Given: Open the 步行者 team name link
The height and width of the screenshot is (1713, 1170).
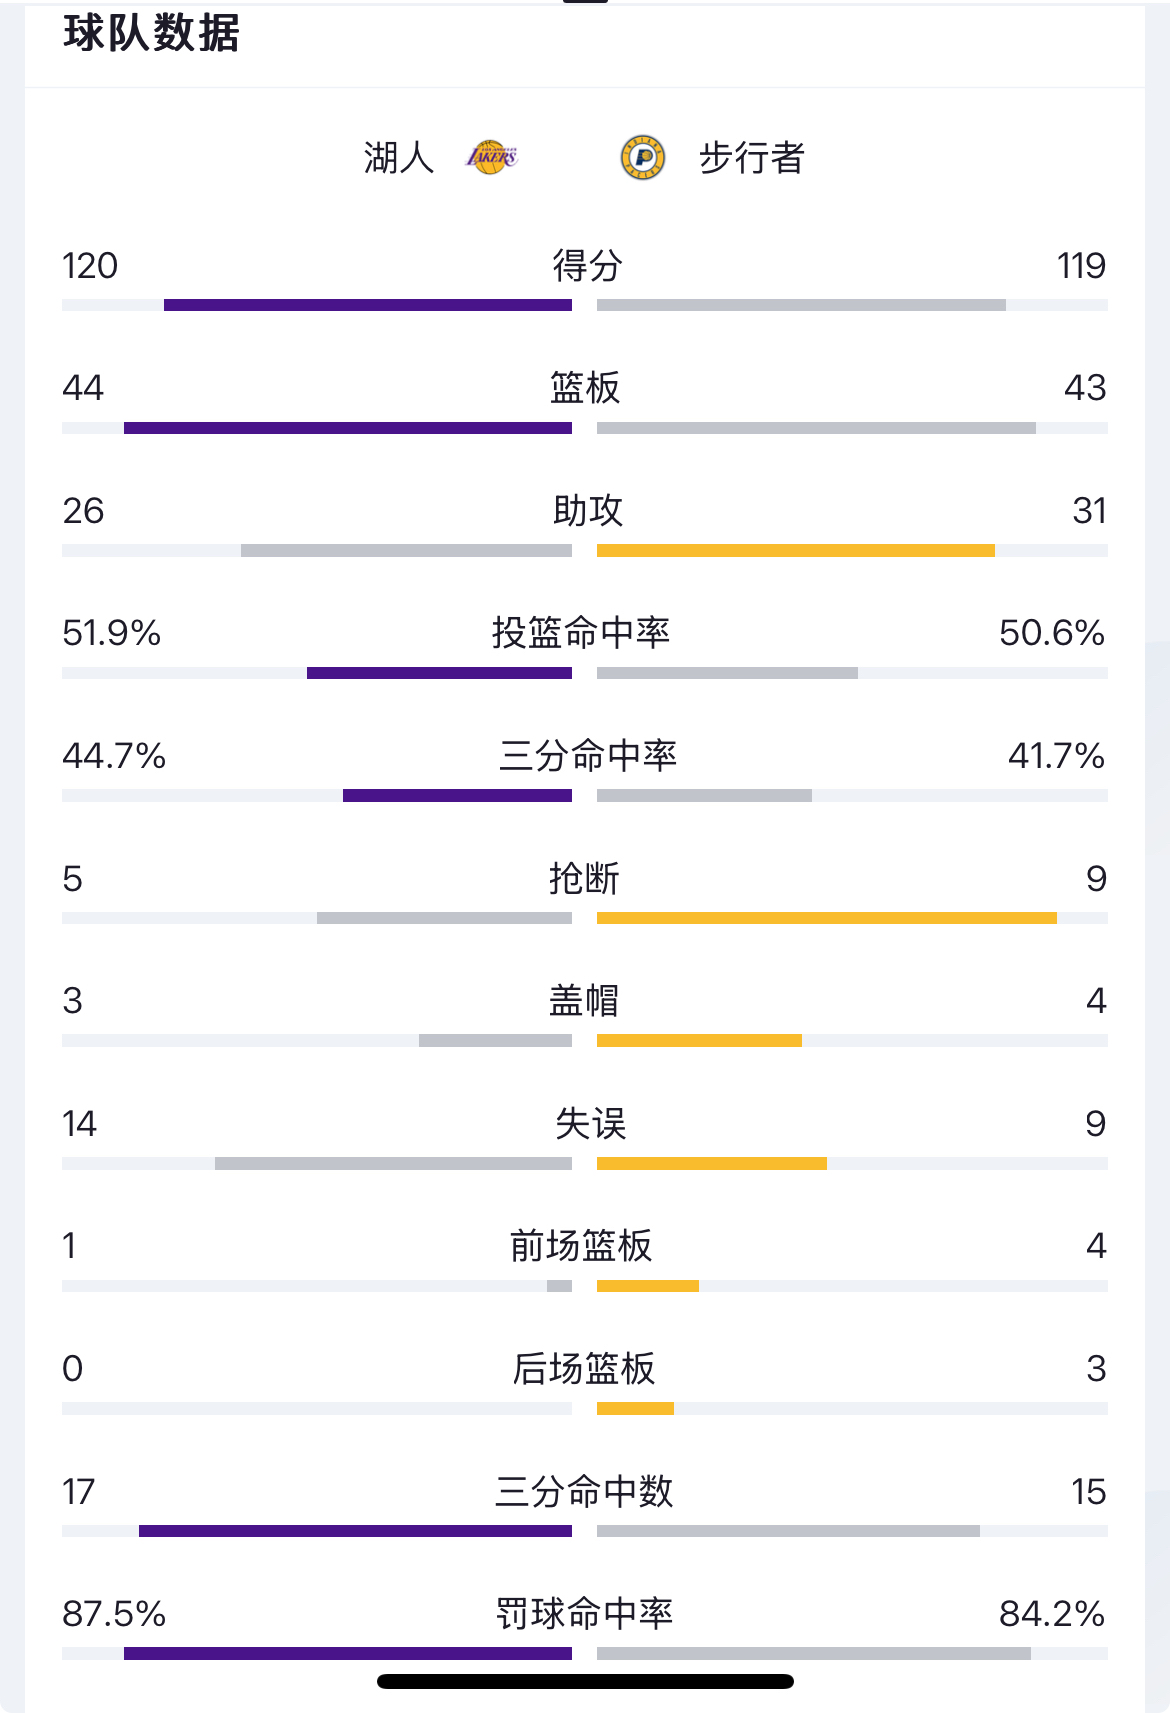Looking at the screenshot, I should [751, 158].
